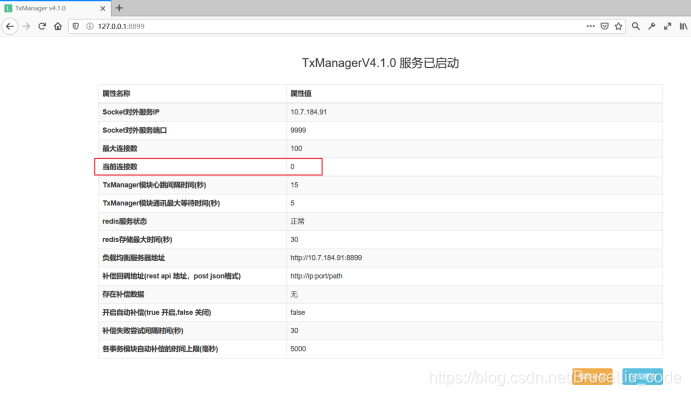Click the callback address http://ip:port/path

point(316,276)
